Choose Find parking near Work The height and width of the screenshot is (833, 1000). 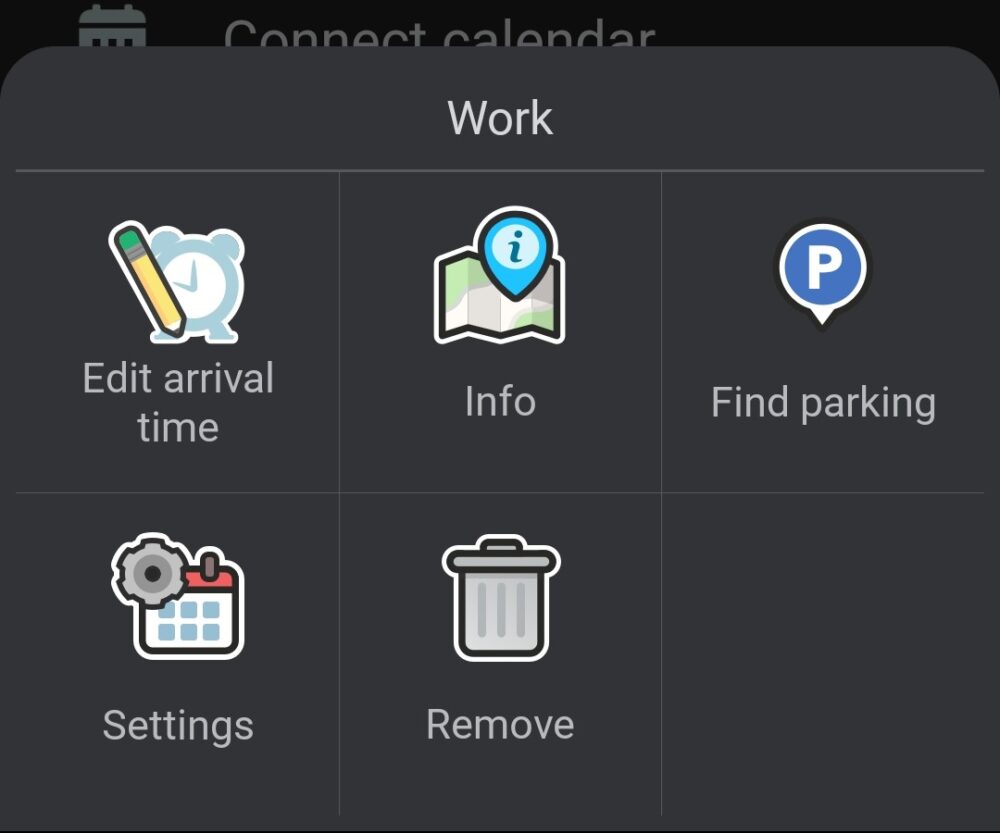820,330
